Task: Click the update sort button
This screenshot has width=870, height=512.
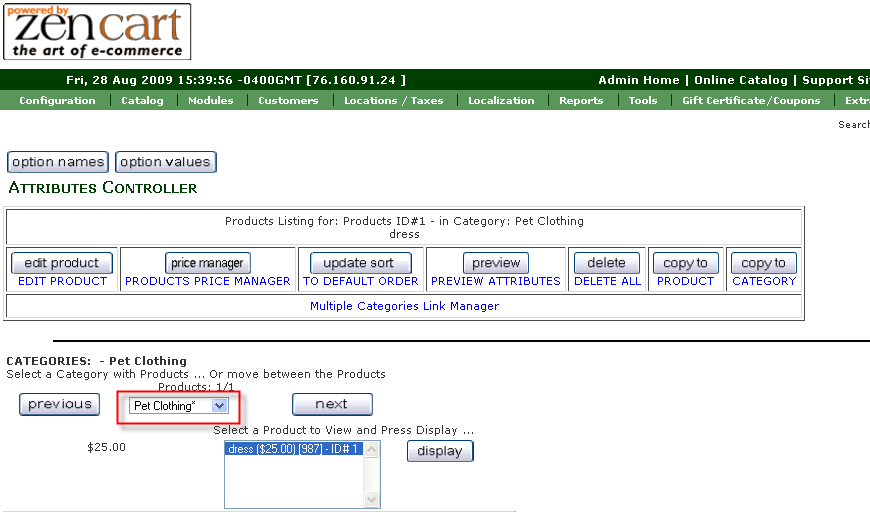Action: (x=360, y=263)
